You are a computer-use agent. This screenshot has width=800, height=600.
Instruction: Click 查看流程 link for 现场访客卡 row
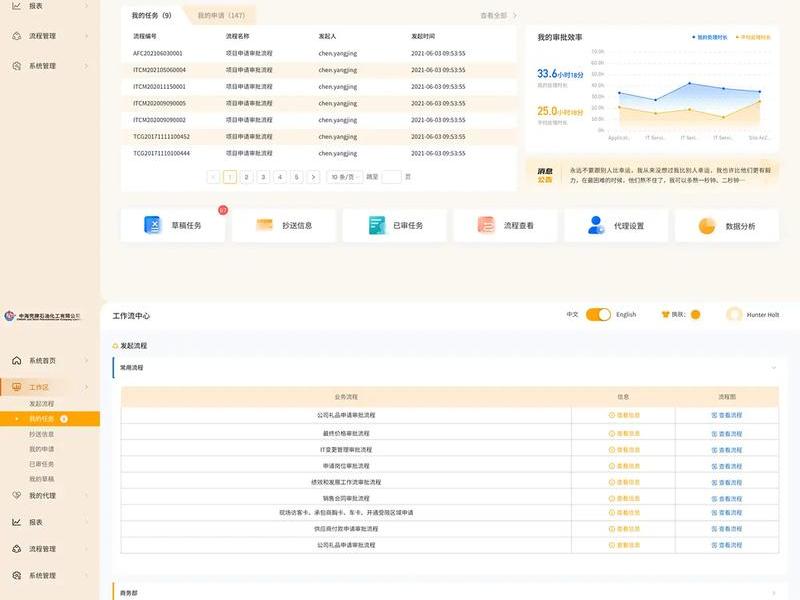pyautogui.click(x=727, y=513)
